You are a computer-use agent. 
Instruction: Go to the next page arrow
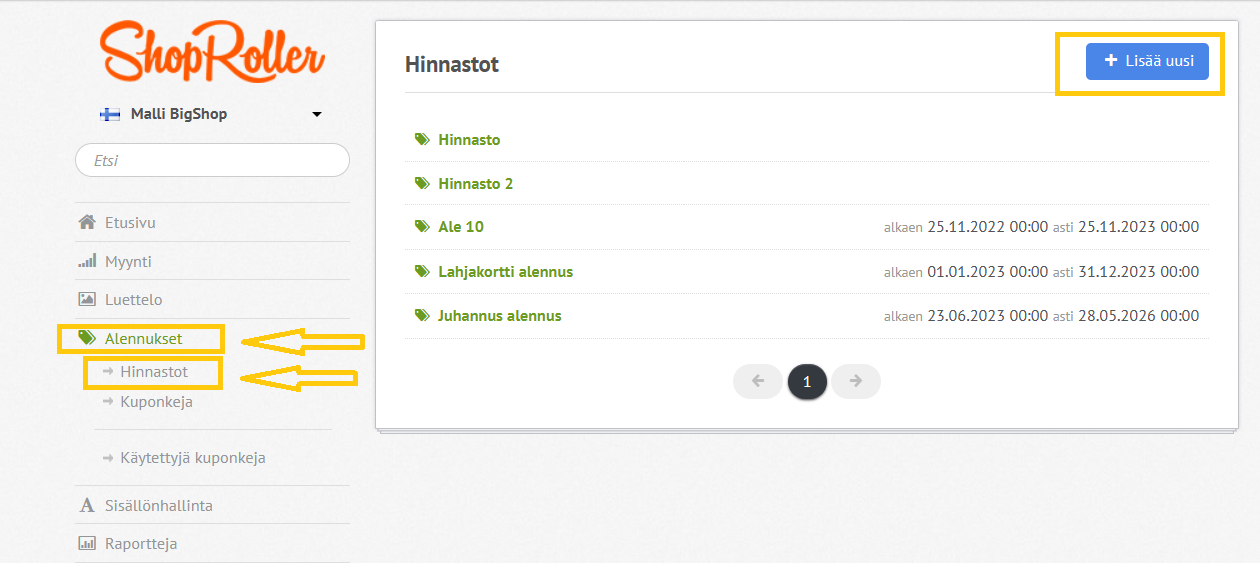856,381
